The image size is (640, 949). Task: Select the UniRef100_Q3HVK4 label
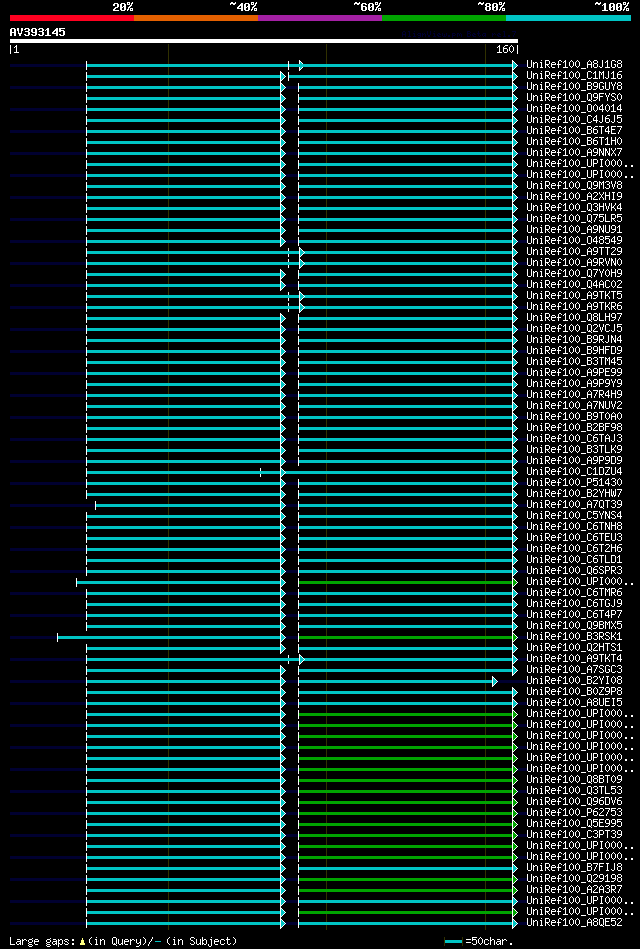point(574,208)
